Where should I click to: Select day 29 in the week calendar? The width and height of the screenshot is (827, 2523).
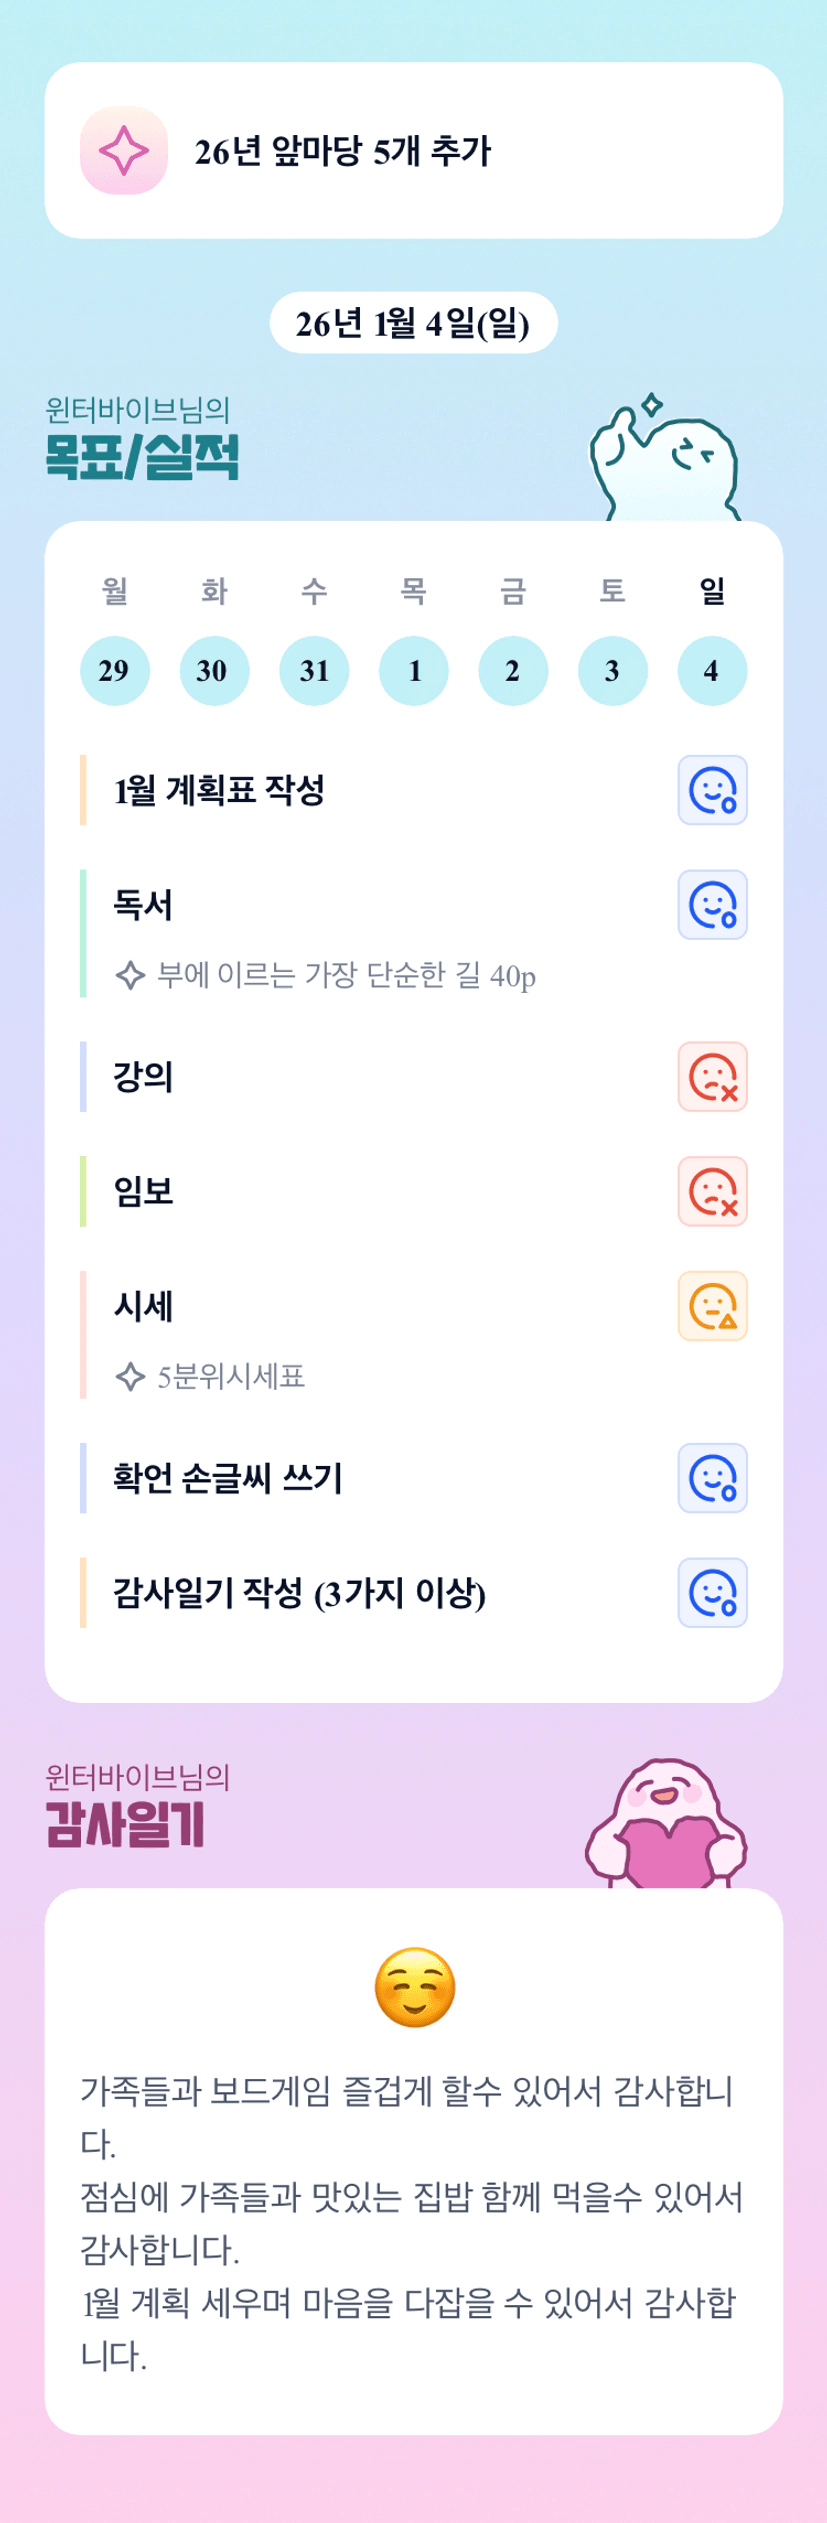point(114,671)
